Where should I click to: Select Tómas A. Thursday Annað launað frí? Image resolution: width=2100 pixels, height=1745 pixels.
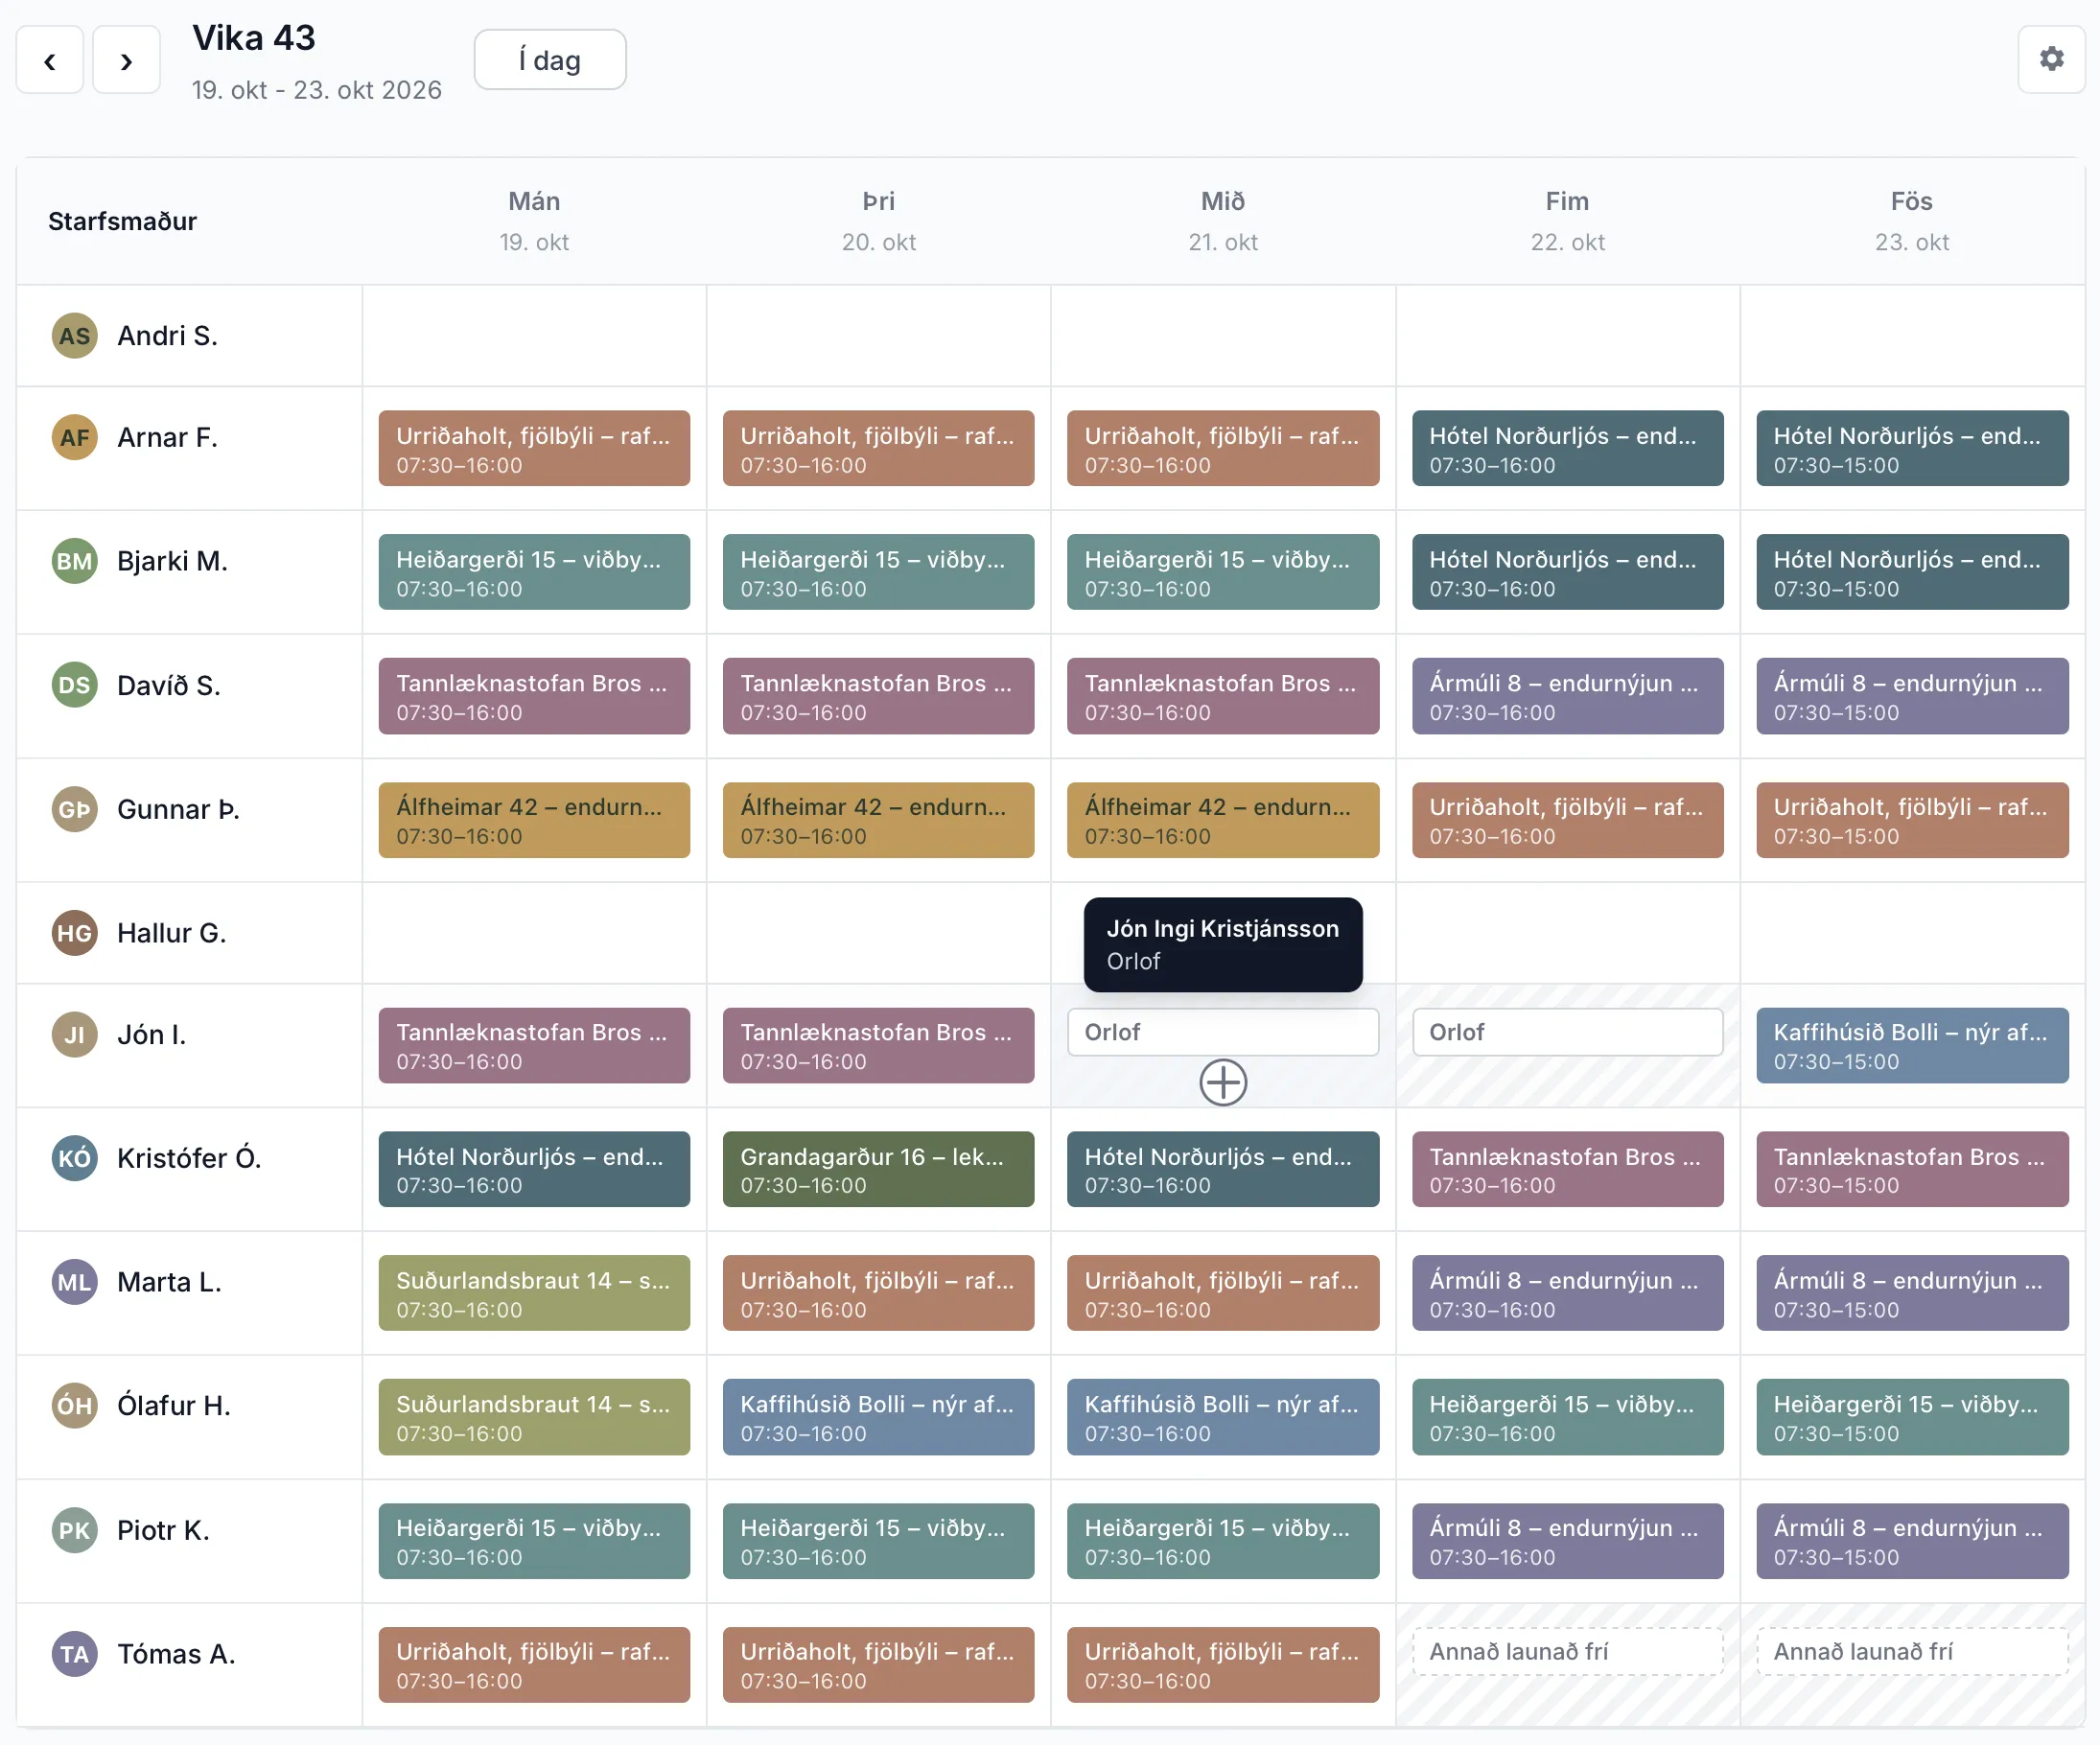click(1567, 1652)
